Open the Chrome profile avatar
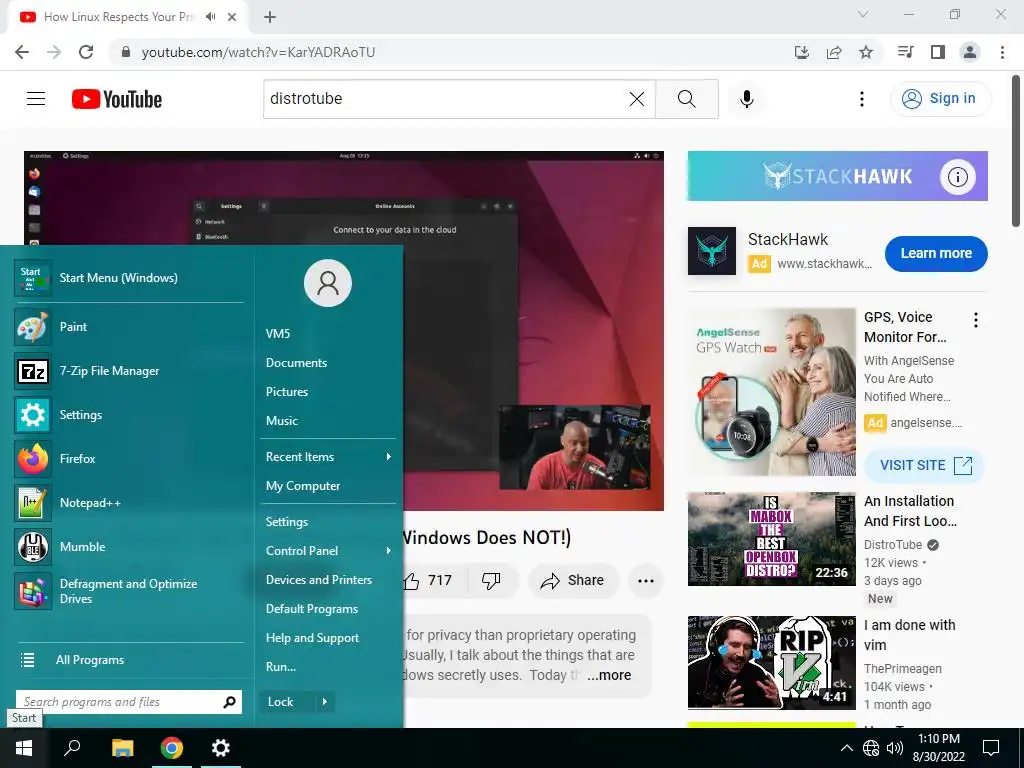This screenshot has width=1024, height=768. pos(970,52)
